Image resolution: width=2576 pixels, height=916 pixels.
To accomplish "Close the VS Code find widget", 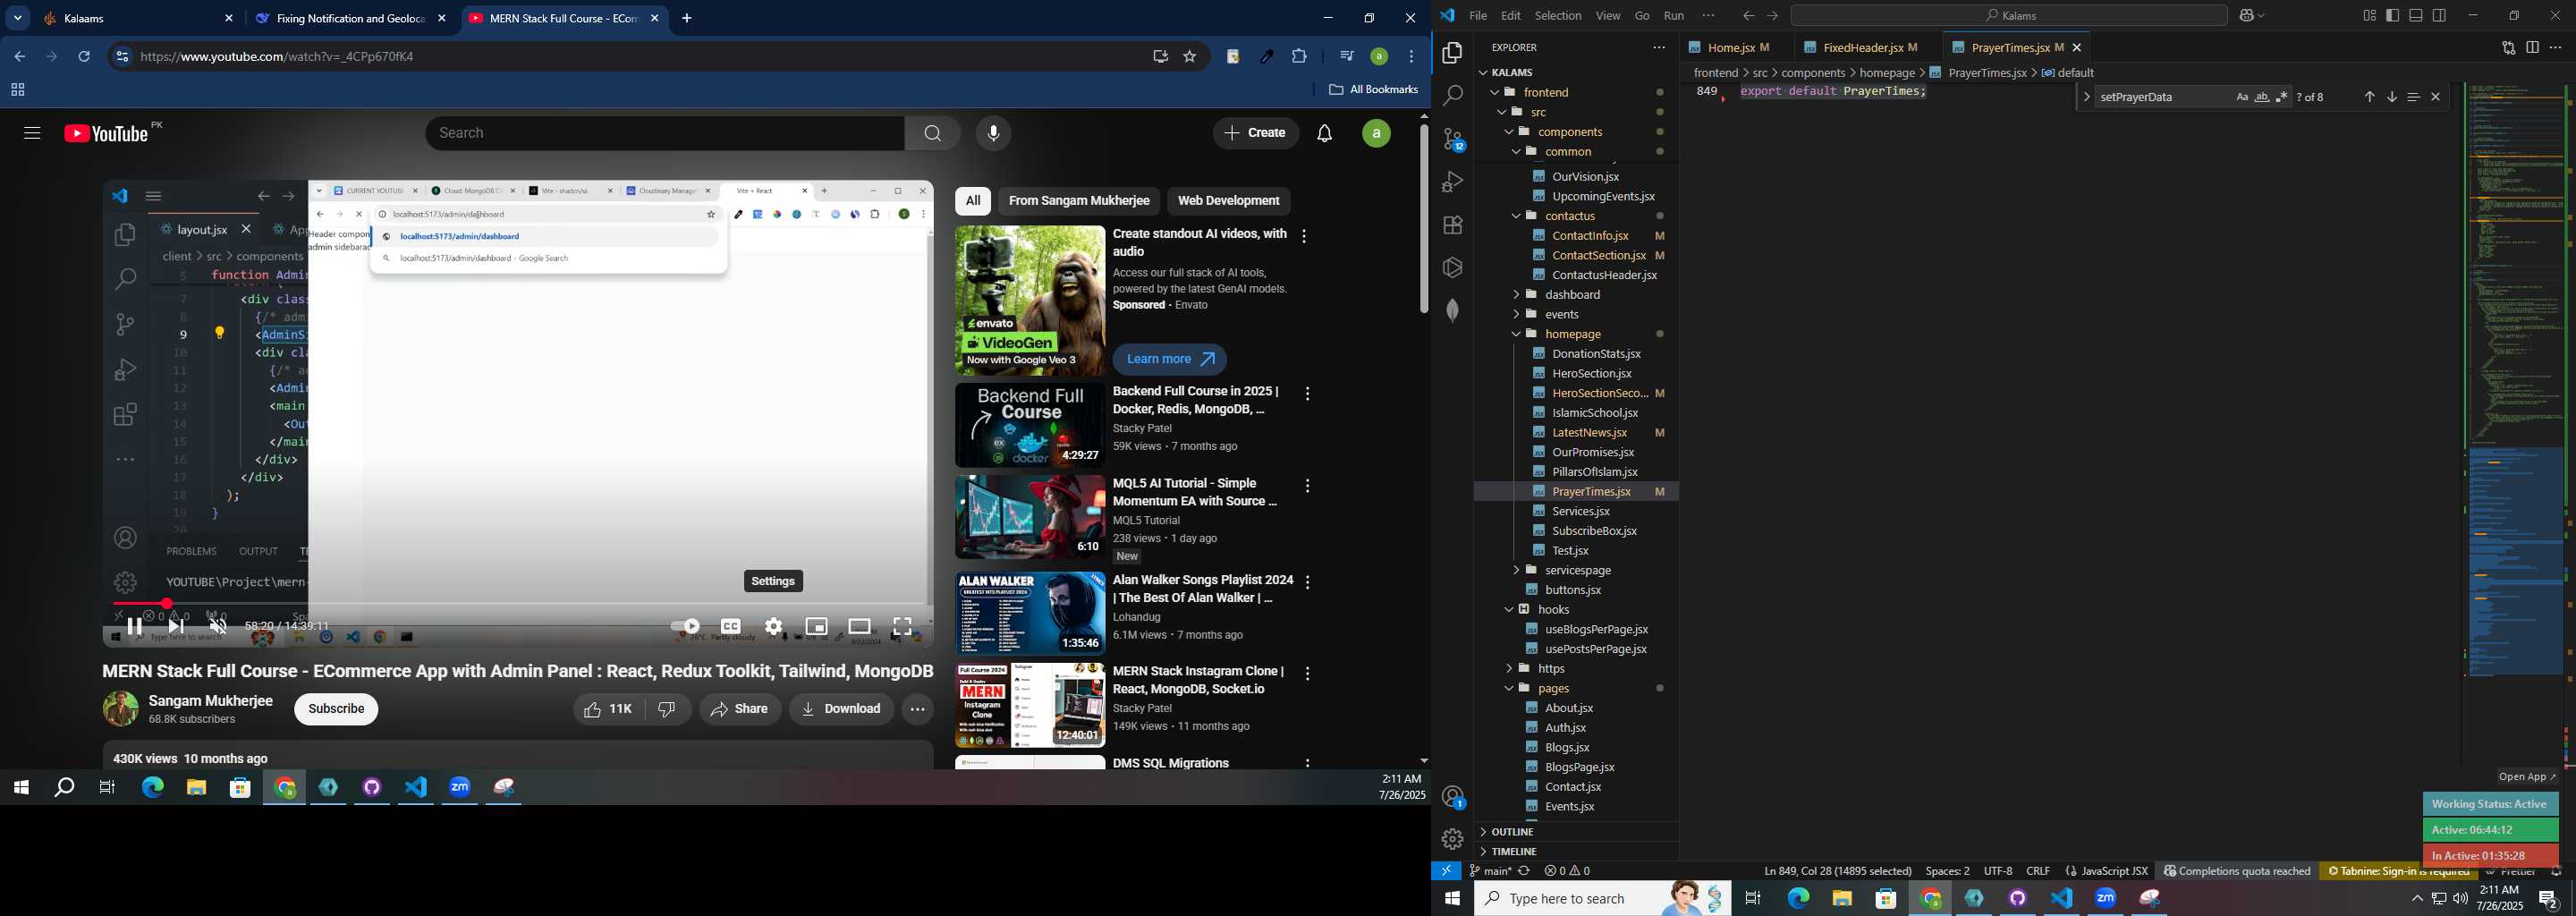I will 2436,97.
